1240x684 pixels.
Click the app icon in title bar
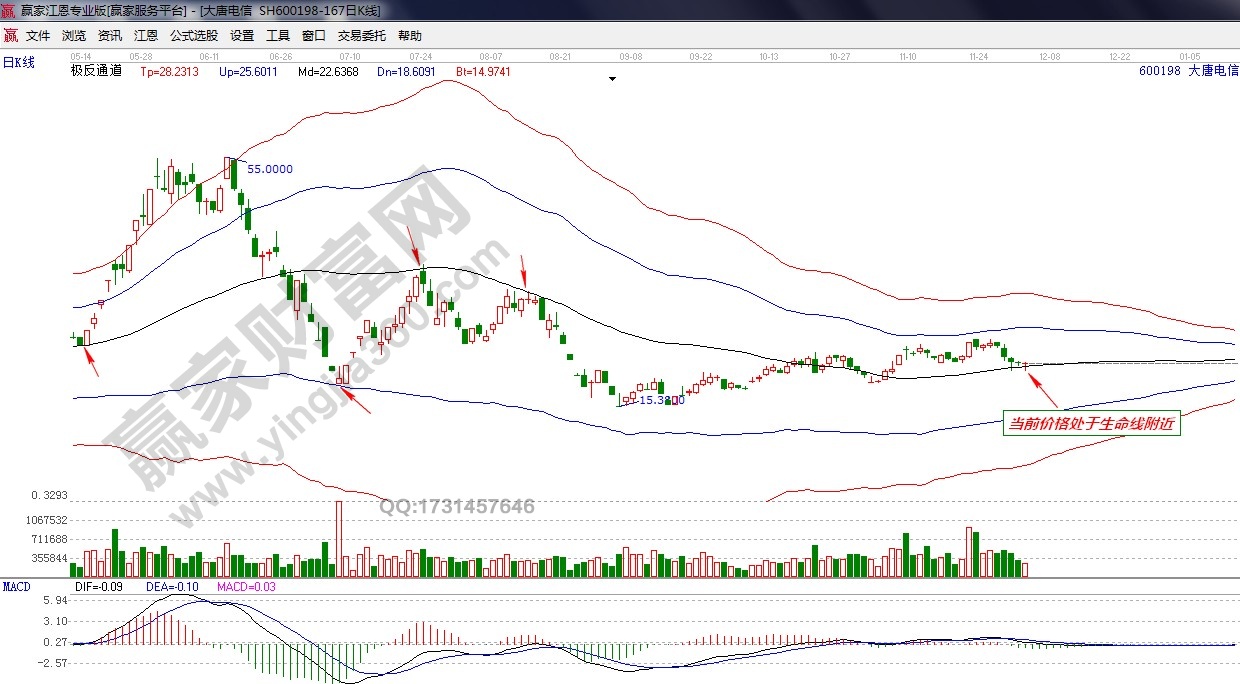[x=9, y=10]
